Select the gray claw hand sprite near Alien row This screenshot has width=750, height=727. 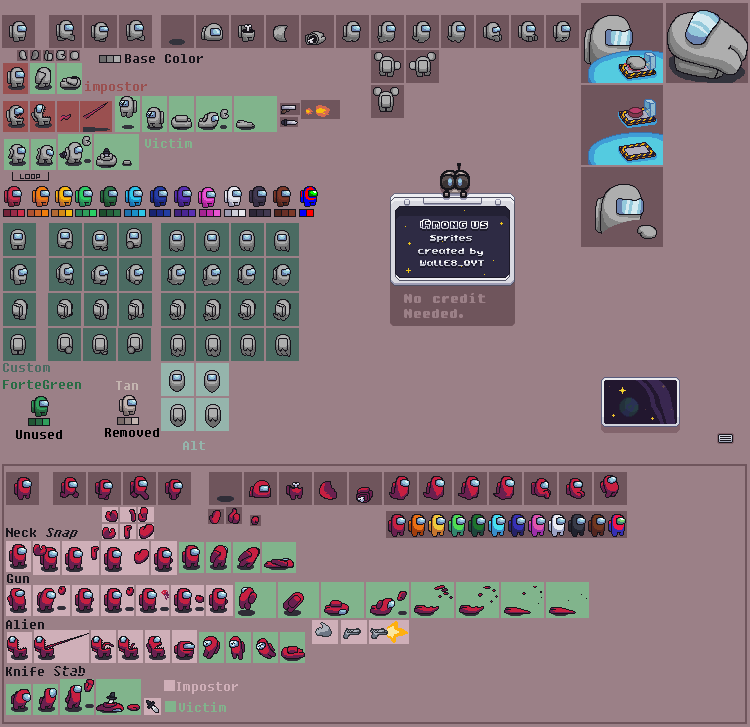click(x=325, y=631)
